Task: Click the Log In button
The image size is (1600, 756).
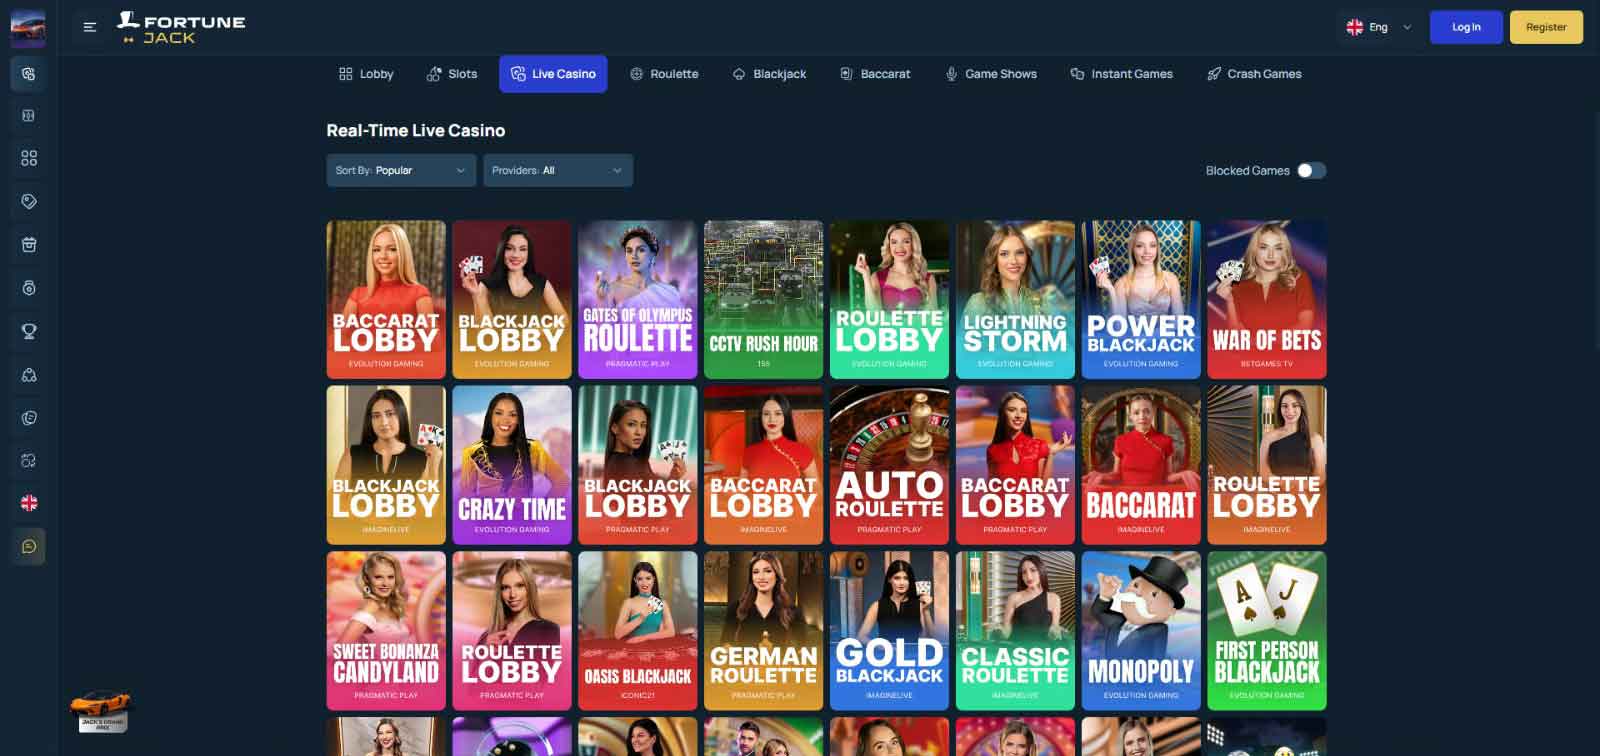Action: (1466, 27)
